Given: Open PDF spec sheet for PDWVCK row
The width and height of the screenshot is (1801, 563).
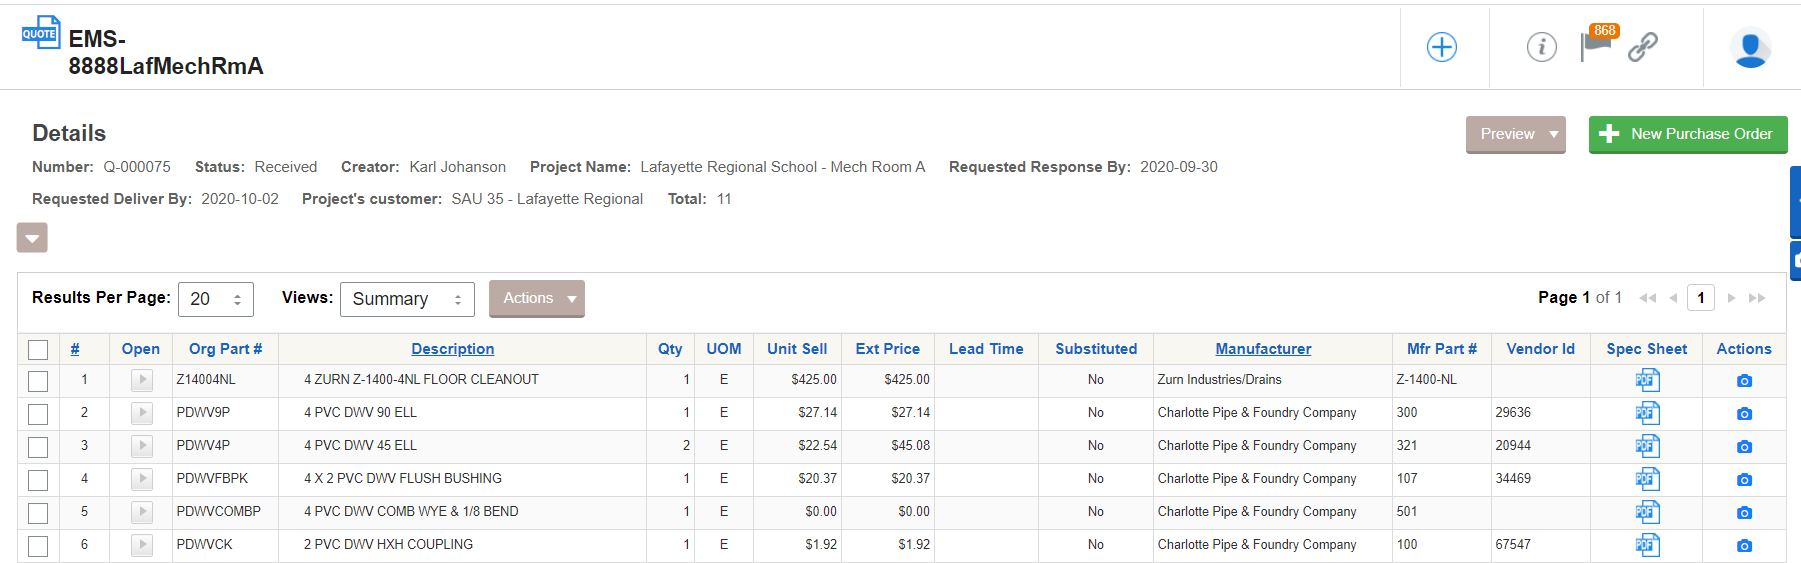Looking at the screenshot, I should click(1647, 545).
